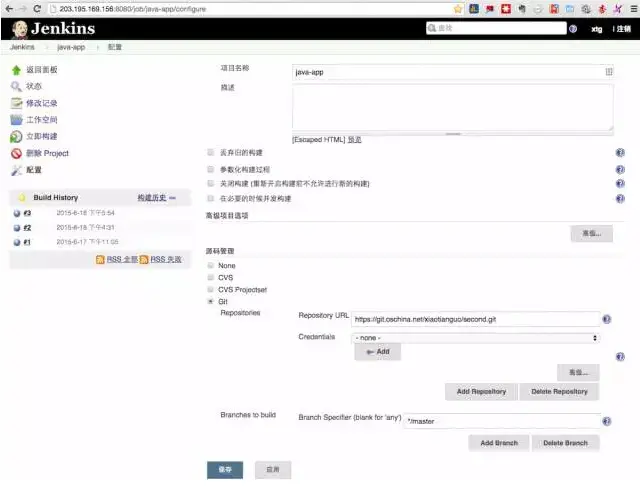Click the xtg user link in the header
This screenshot has height=486, width=640.
click(597, 29)
